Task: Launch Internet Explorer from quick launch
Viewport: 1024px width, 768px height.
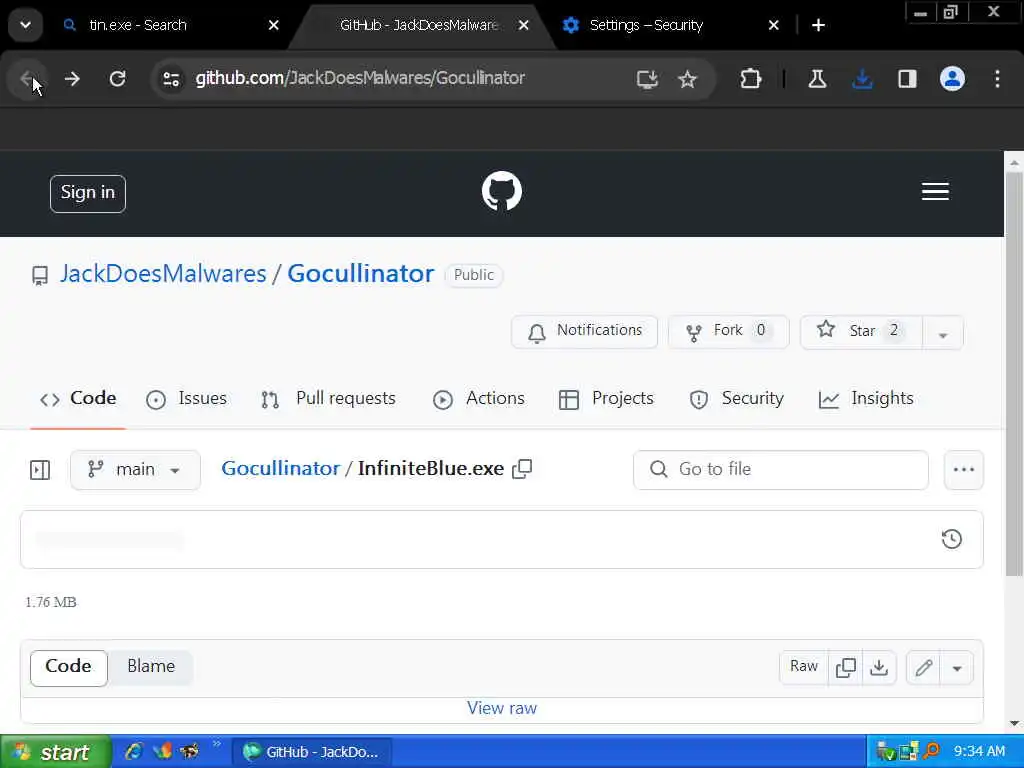Action: pyautogui.click(x=134, y=752)
